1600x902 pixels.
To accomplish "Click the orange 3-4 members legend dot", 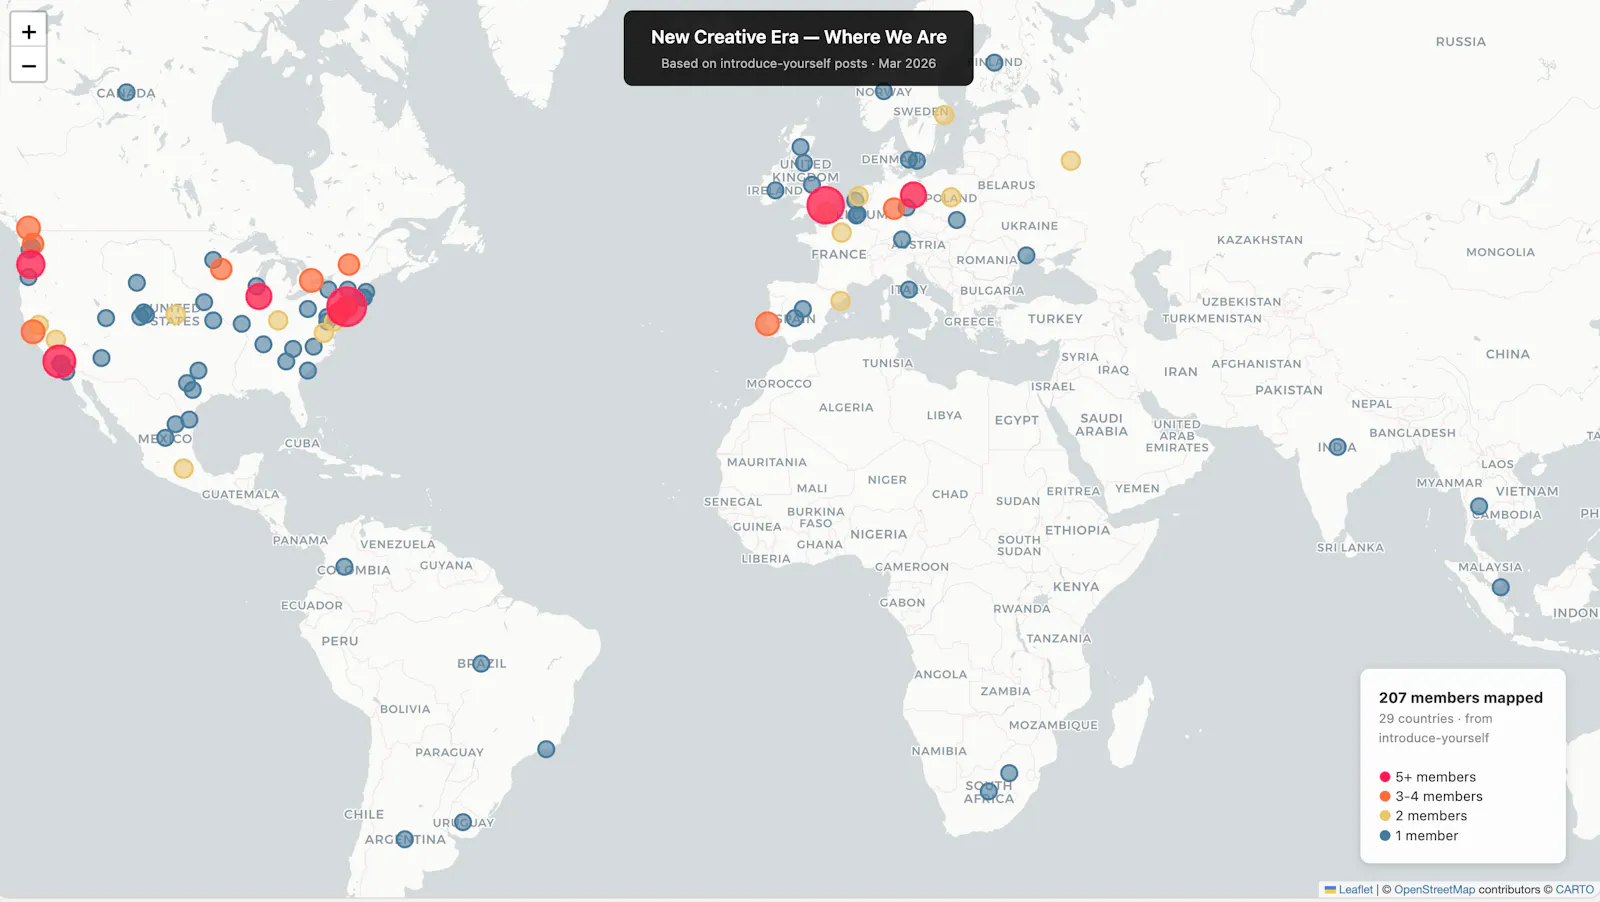I will click(x=1385, y=796).
